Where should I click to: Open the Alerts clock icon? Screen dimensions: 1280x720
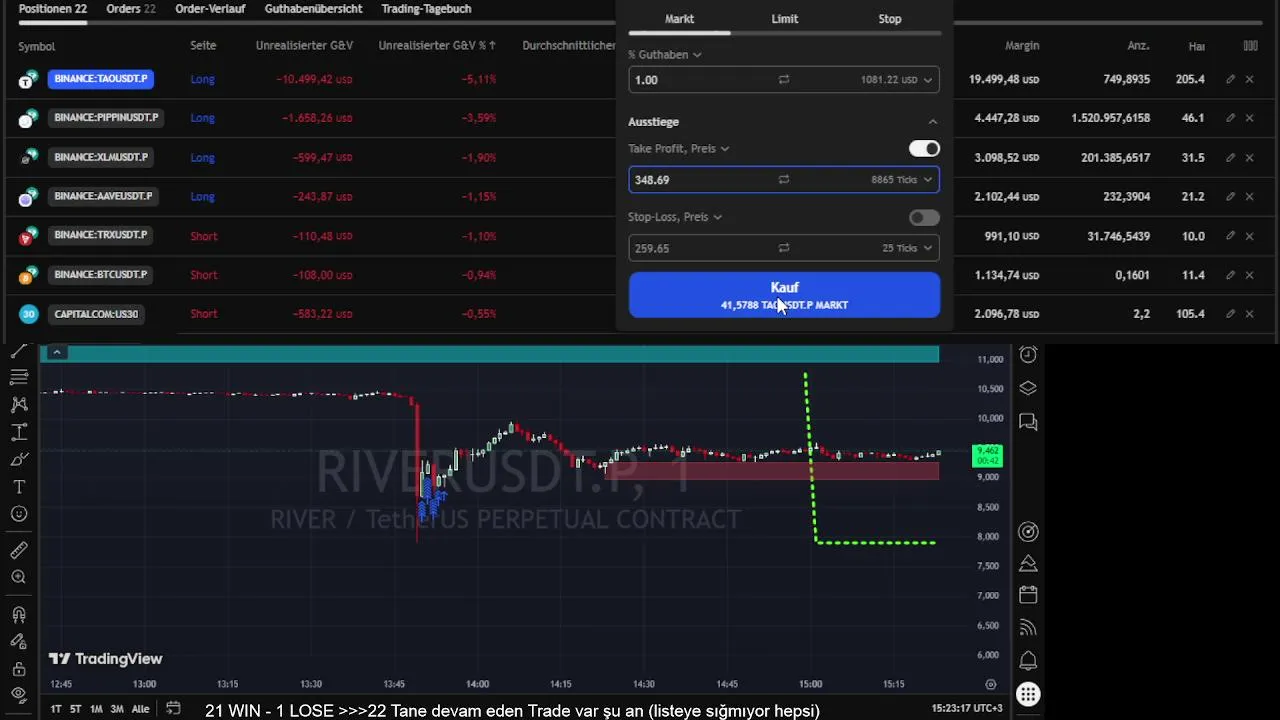click(1028, 355)
